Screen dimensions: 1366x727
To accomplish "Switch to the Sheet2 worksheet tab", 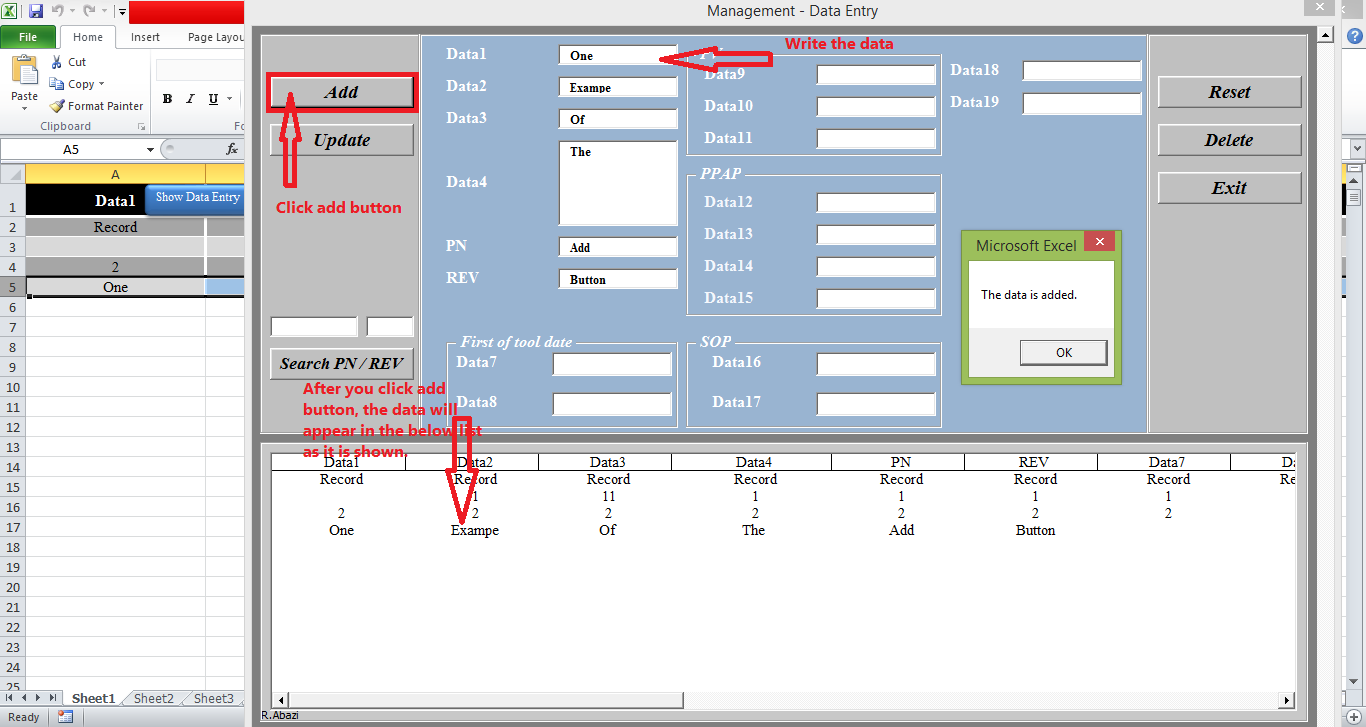I will pos(154,699).
